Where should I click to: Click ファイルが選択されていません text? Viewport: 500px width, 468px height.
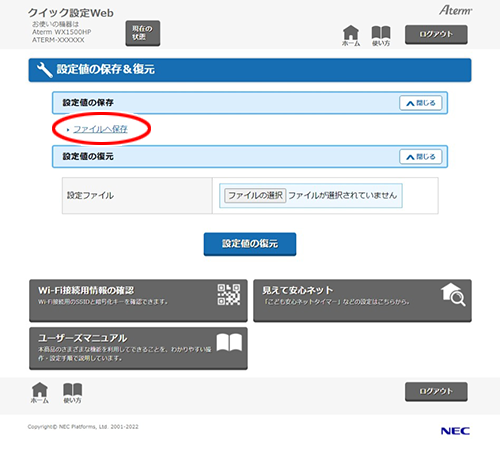(x=343, y=195)
